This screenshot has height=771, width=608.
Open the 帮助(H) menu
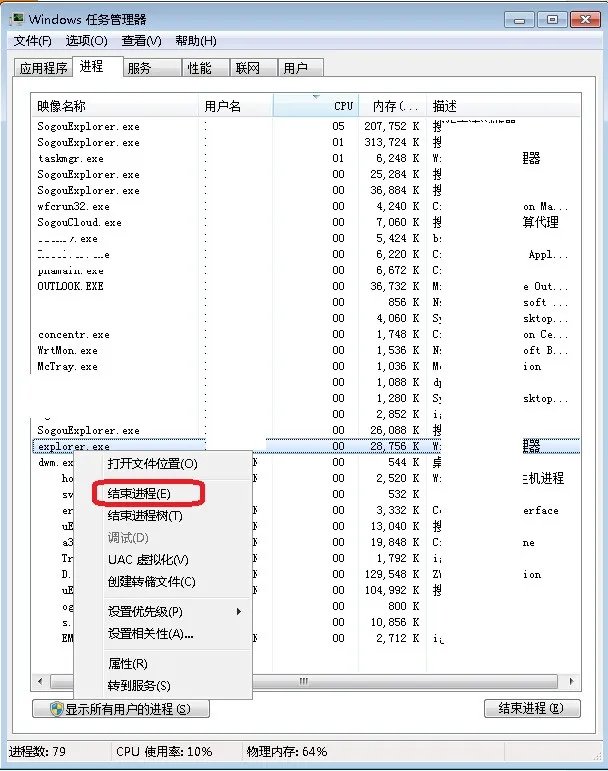point(196,41)
